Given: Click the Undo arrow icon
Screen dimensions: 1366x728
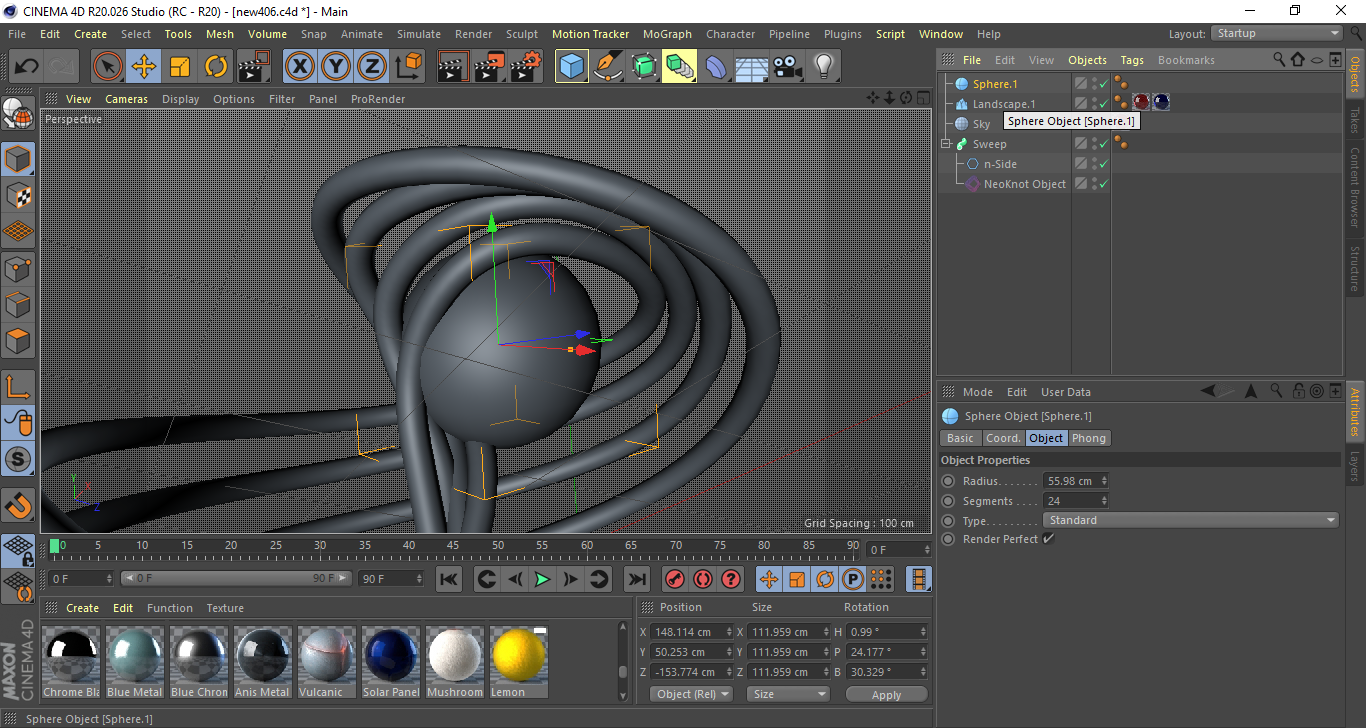Looking at the screenshot, I should pos(27,67).
